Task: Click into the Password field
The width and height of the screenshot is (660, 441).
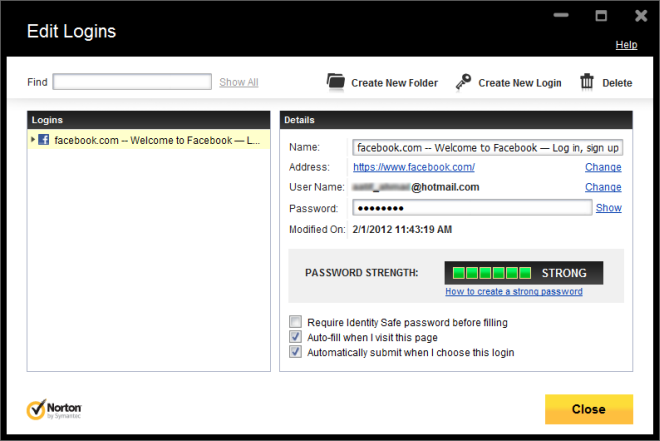Action: point(472,207)
